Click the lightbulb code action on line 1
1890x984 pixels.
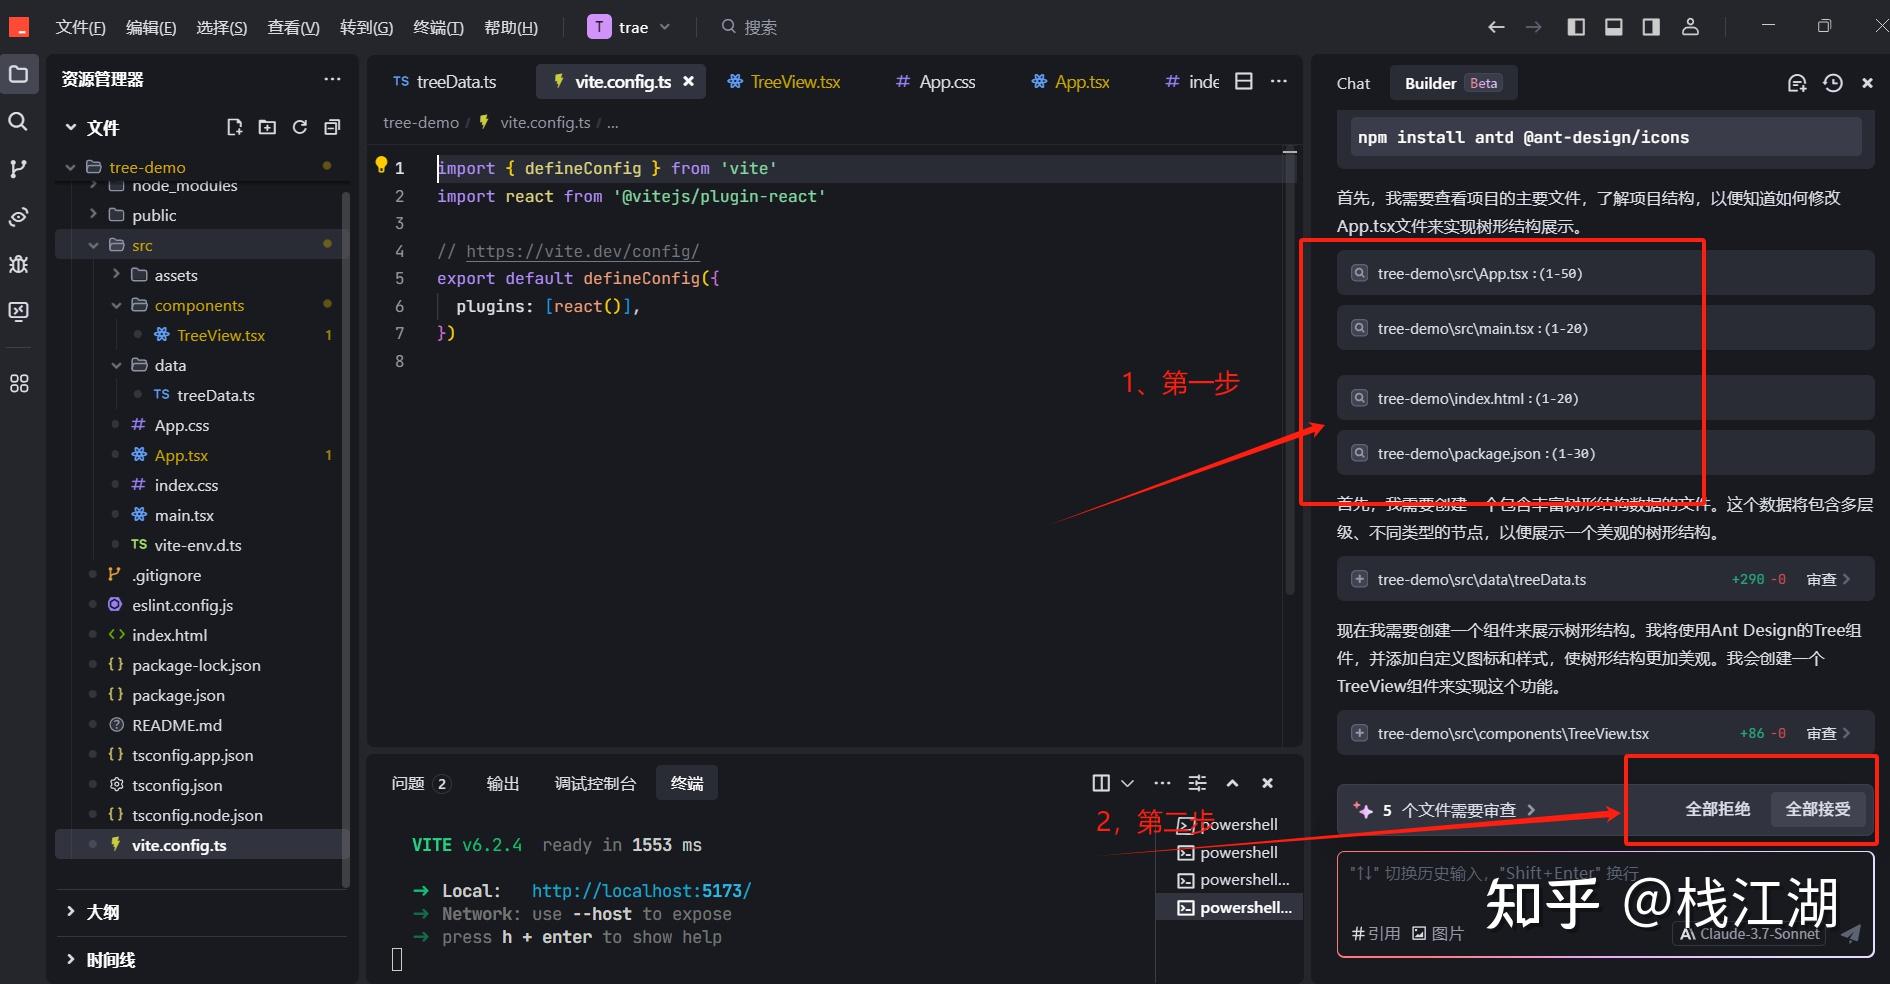(381, 165)
